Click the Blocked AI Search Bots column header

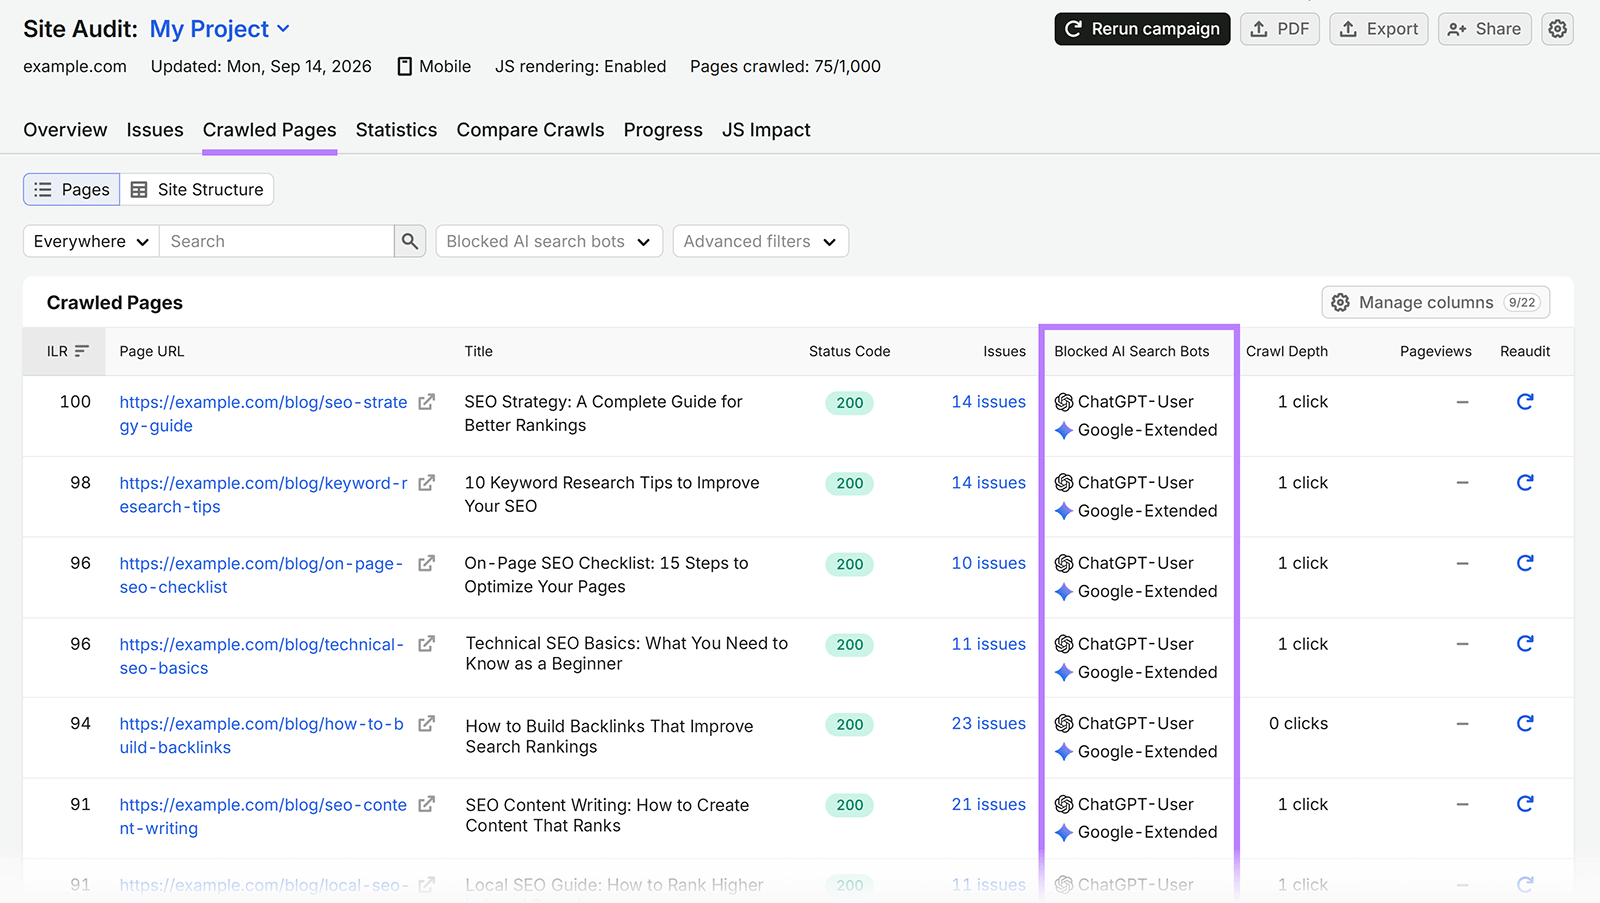pyautogui.click(x=1132, y=351)
